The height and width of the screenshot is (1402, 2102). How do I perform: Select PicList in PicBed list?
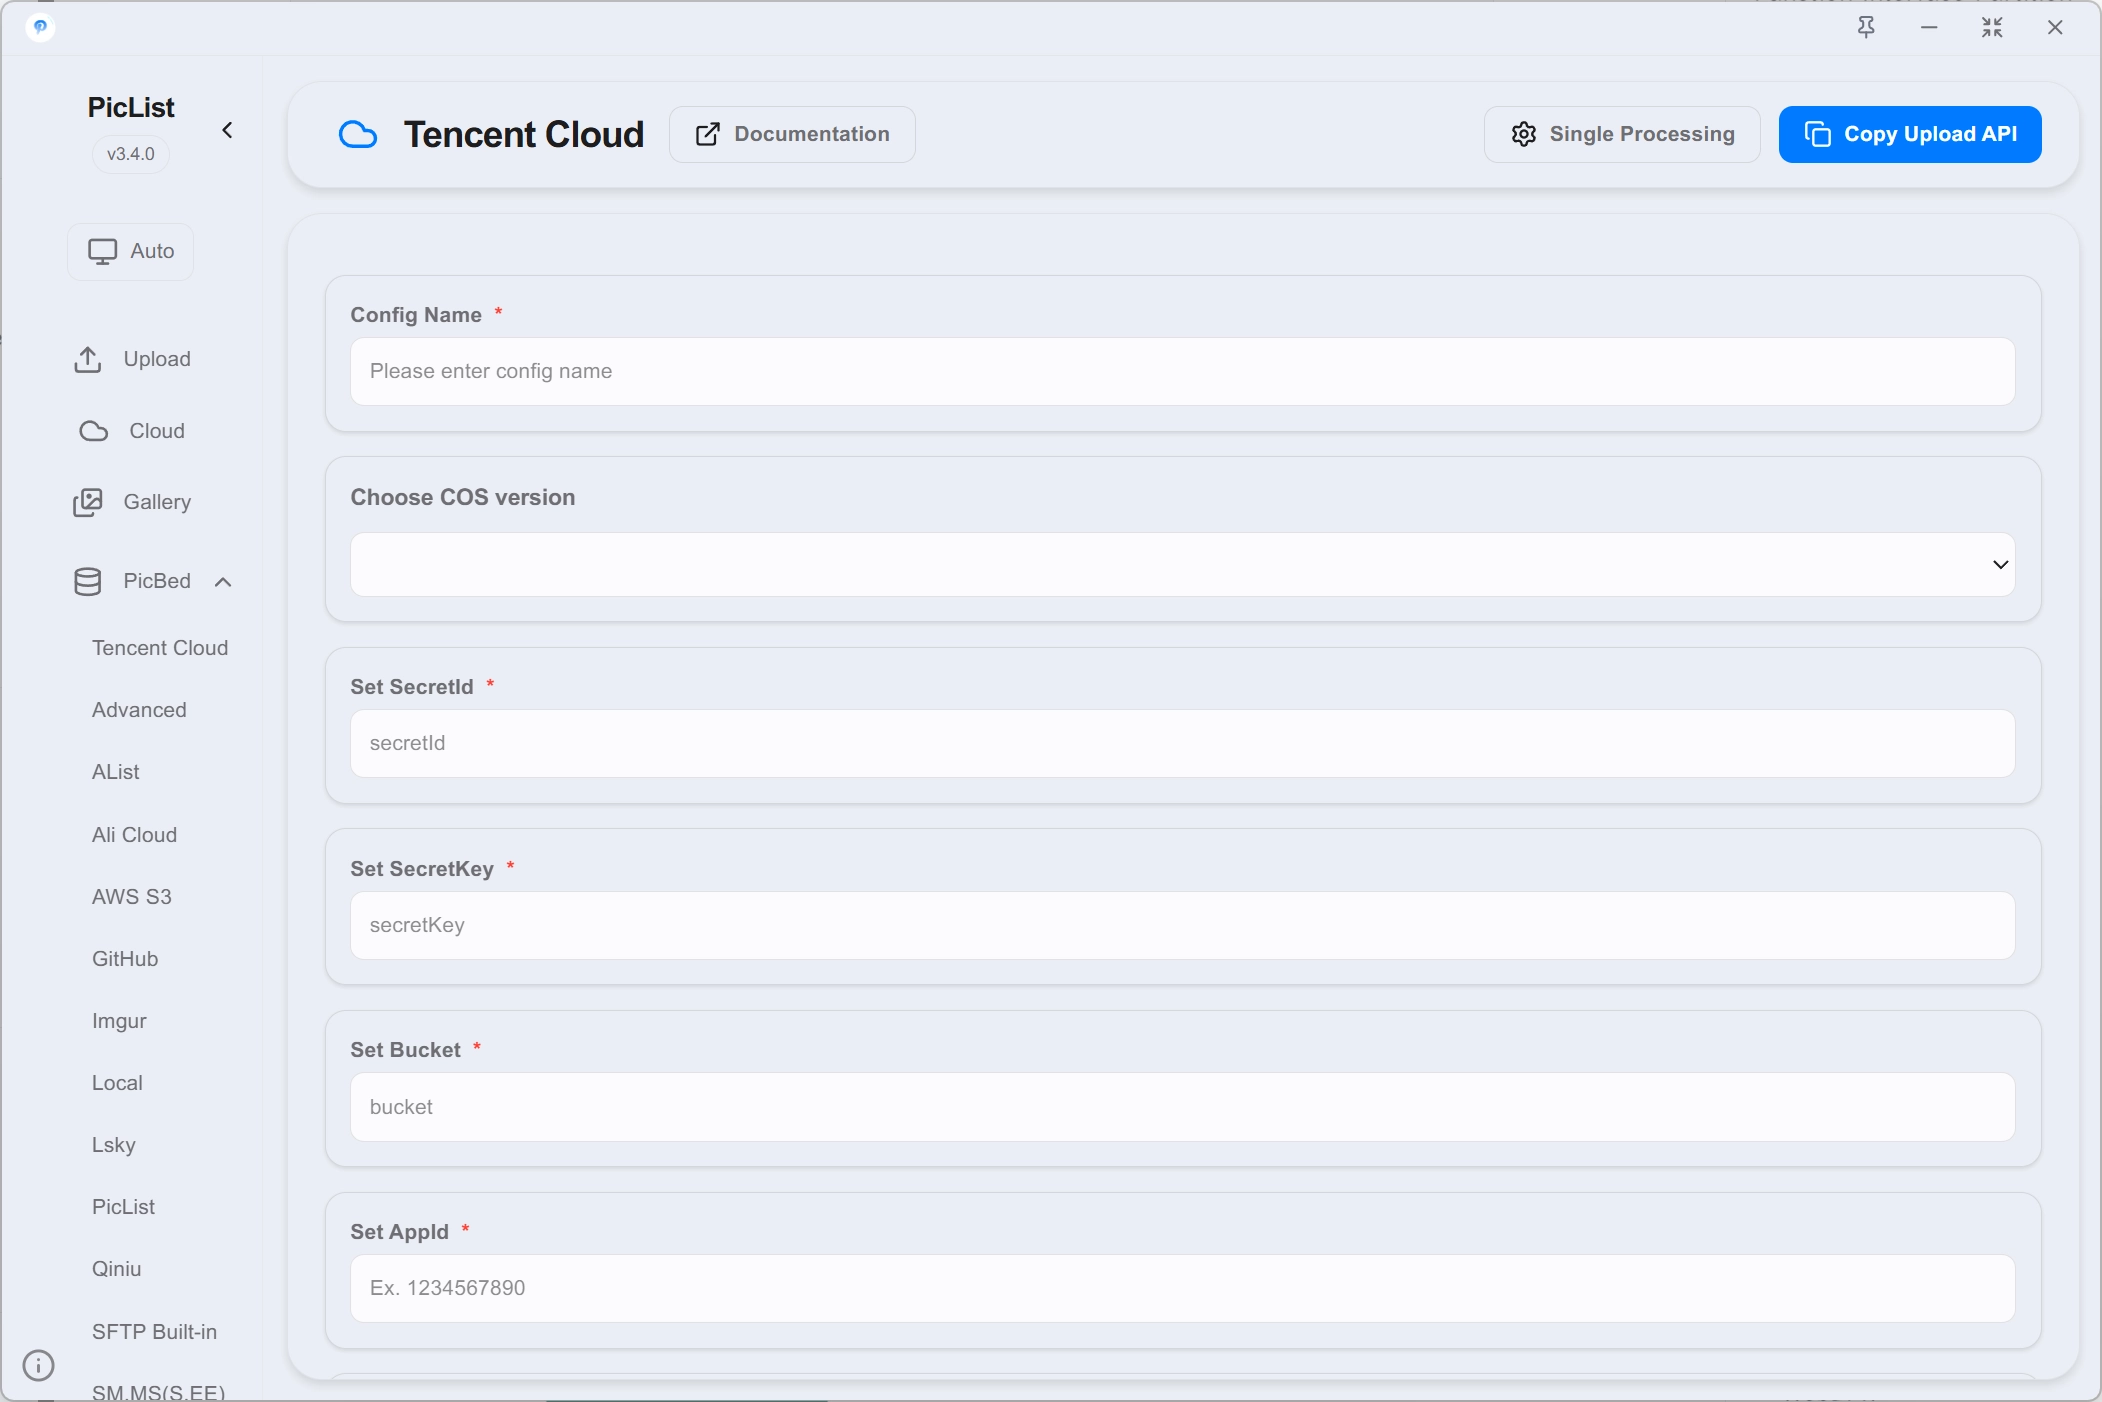(123, 1207)
